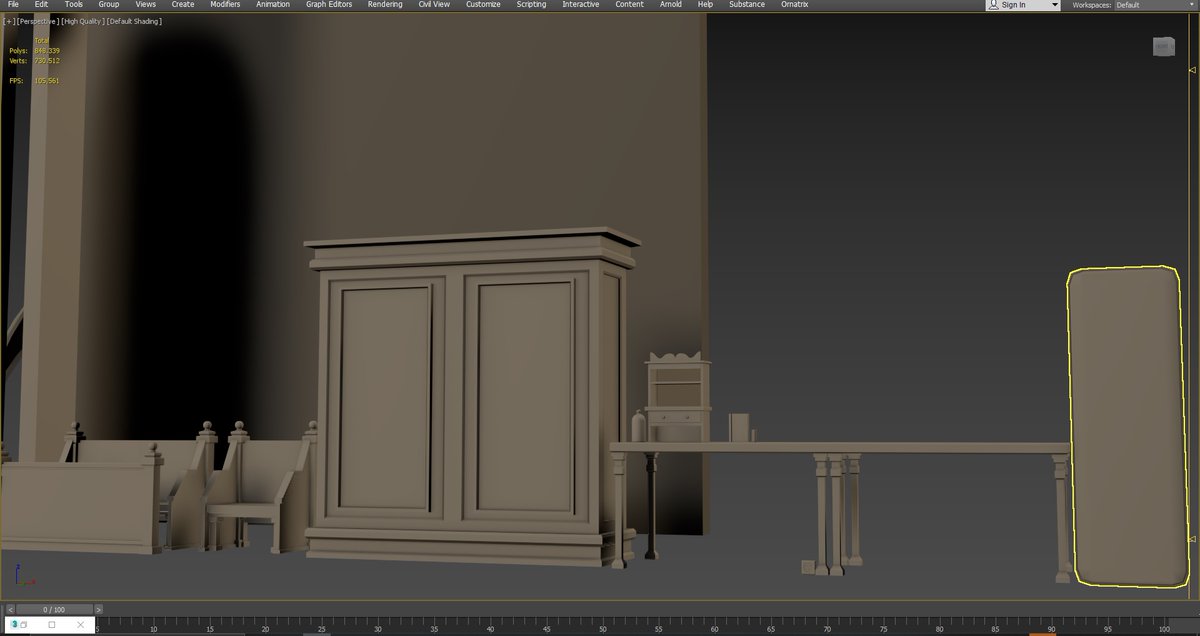
Task: Open the Scripting menu
Action: [531, 4]
